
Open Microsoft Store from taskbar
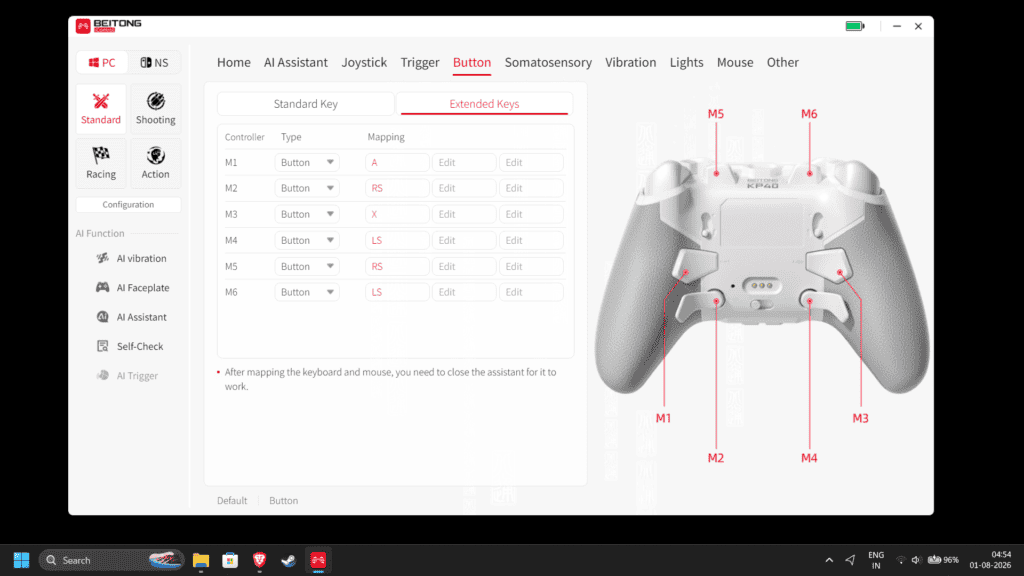(230, 560)
